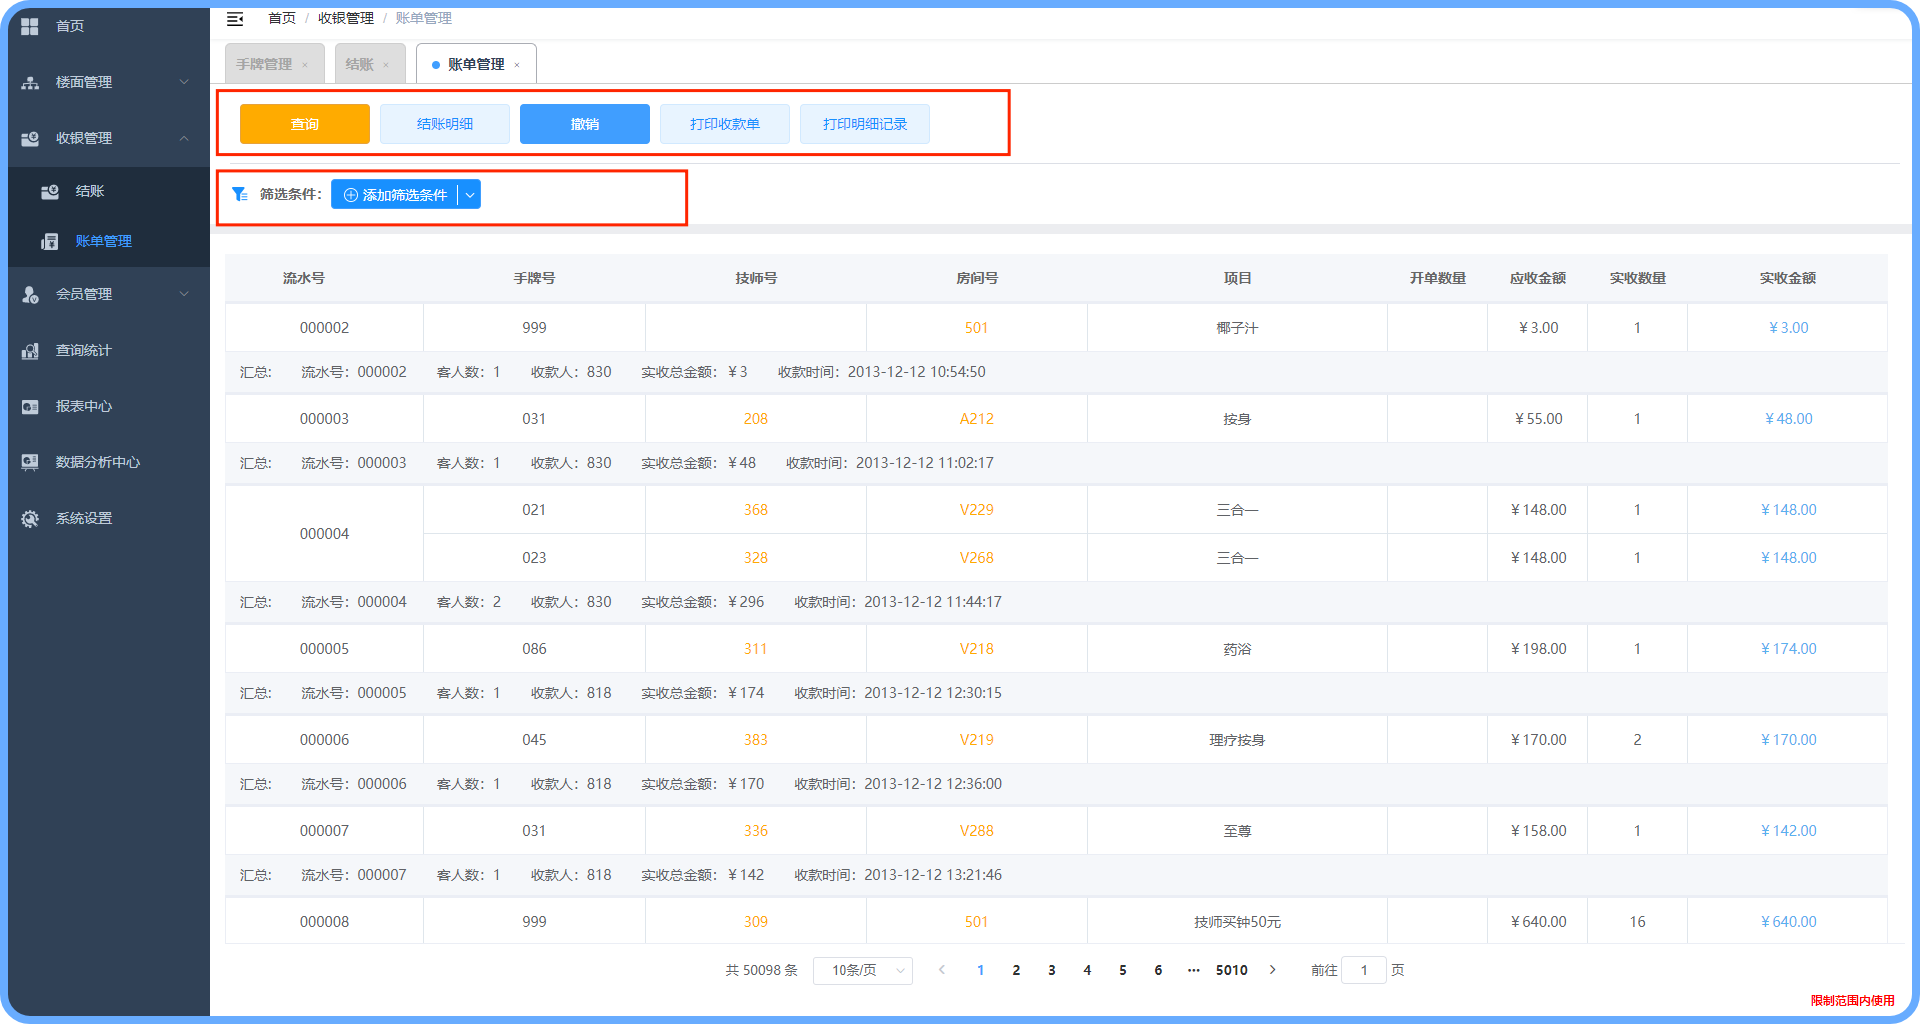Jump to last page 5010
This screenshot has height=1024, width=1920.
[1232, 970]
